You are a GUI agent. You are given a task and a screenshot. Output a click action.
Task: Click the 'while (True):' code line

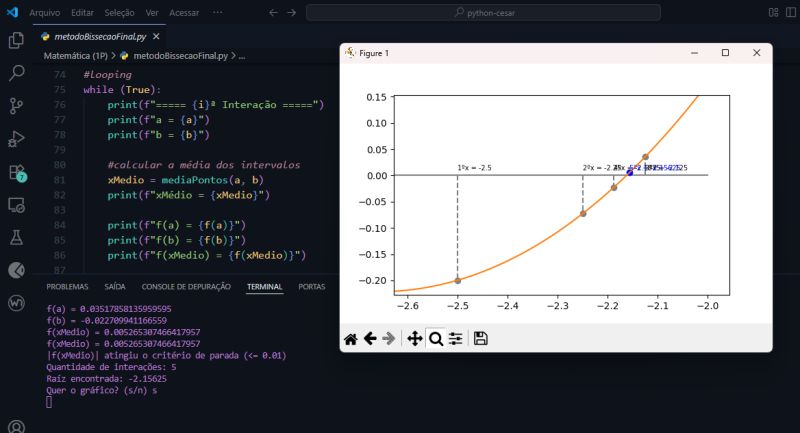[122, 90]
